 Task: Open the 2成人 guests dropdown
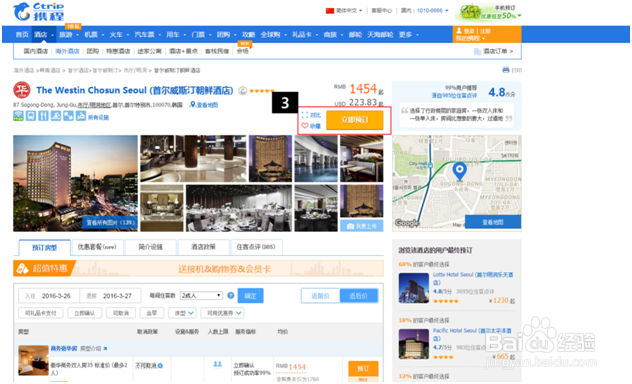[201, 295]
